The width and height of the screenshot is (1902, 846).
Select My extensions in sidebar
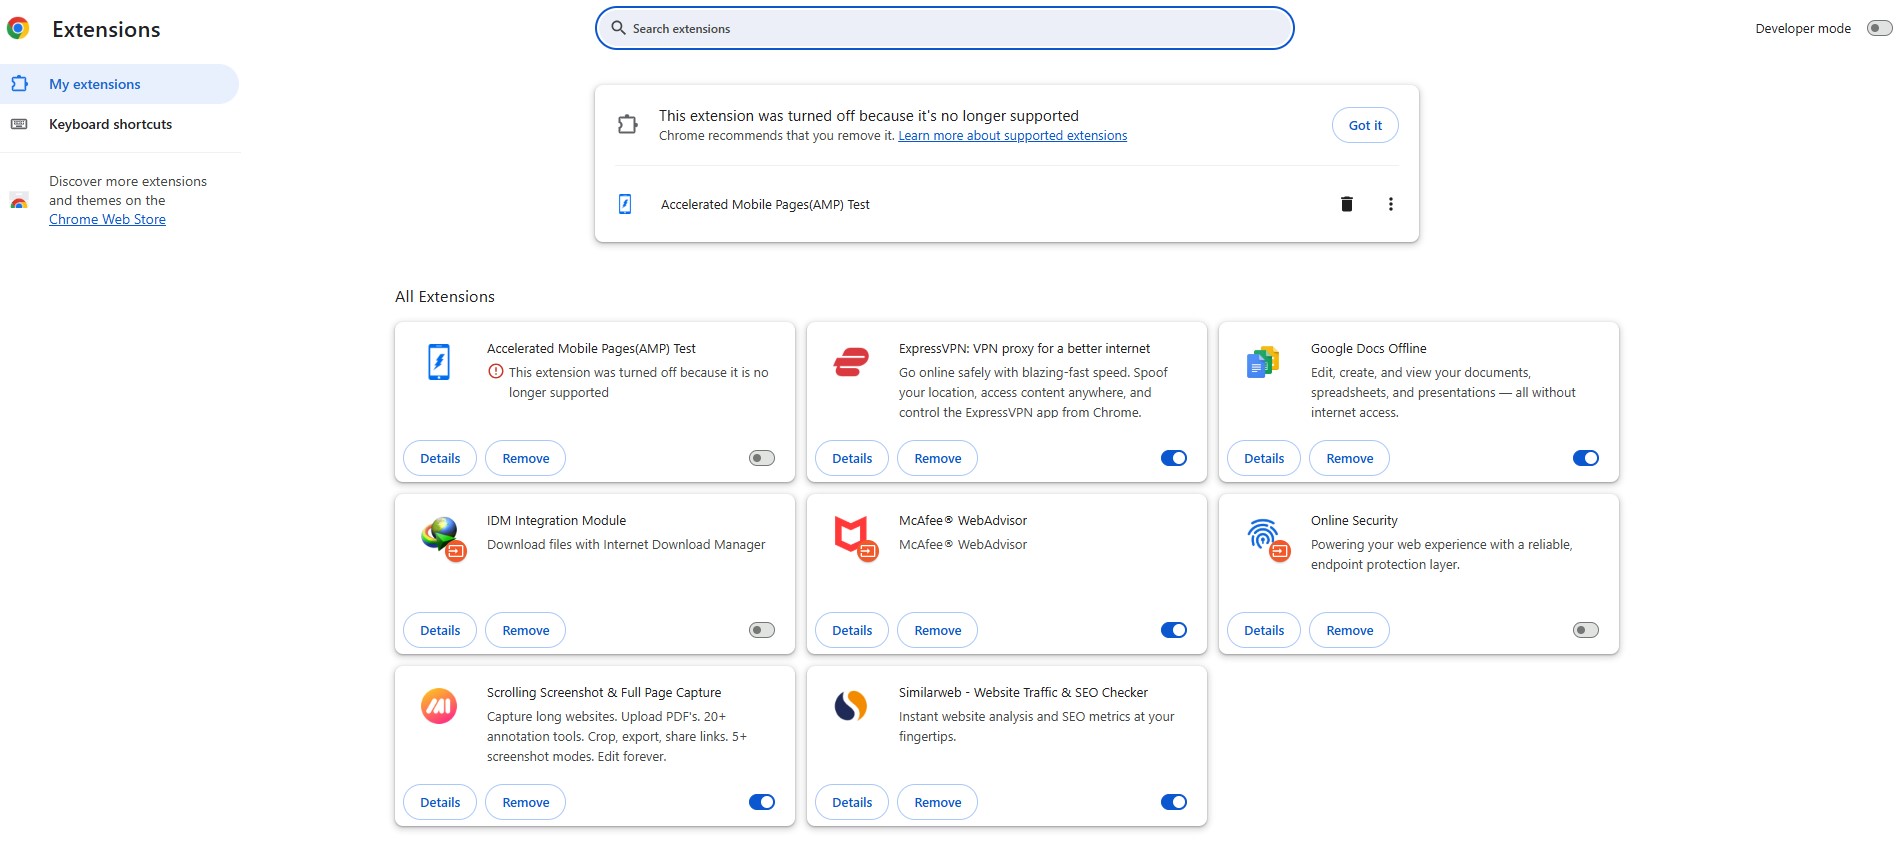(95, 84)
